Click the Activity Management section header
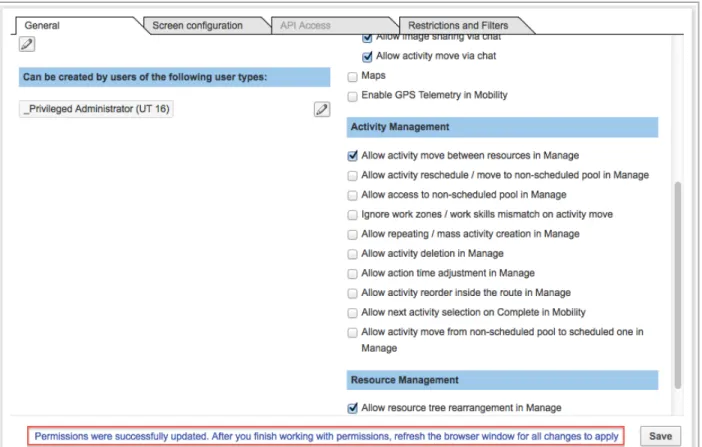 pyautogui.click(x=502, y=127)
